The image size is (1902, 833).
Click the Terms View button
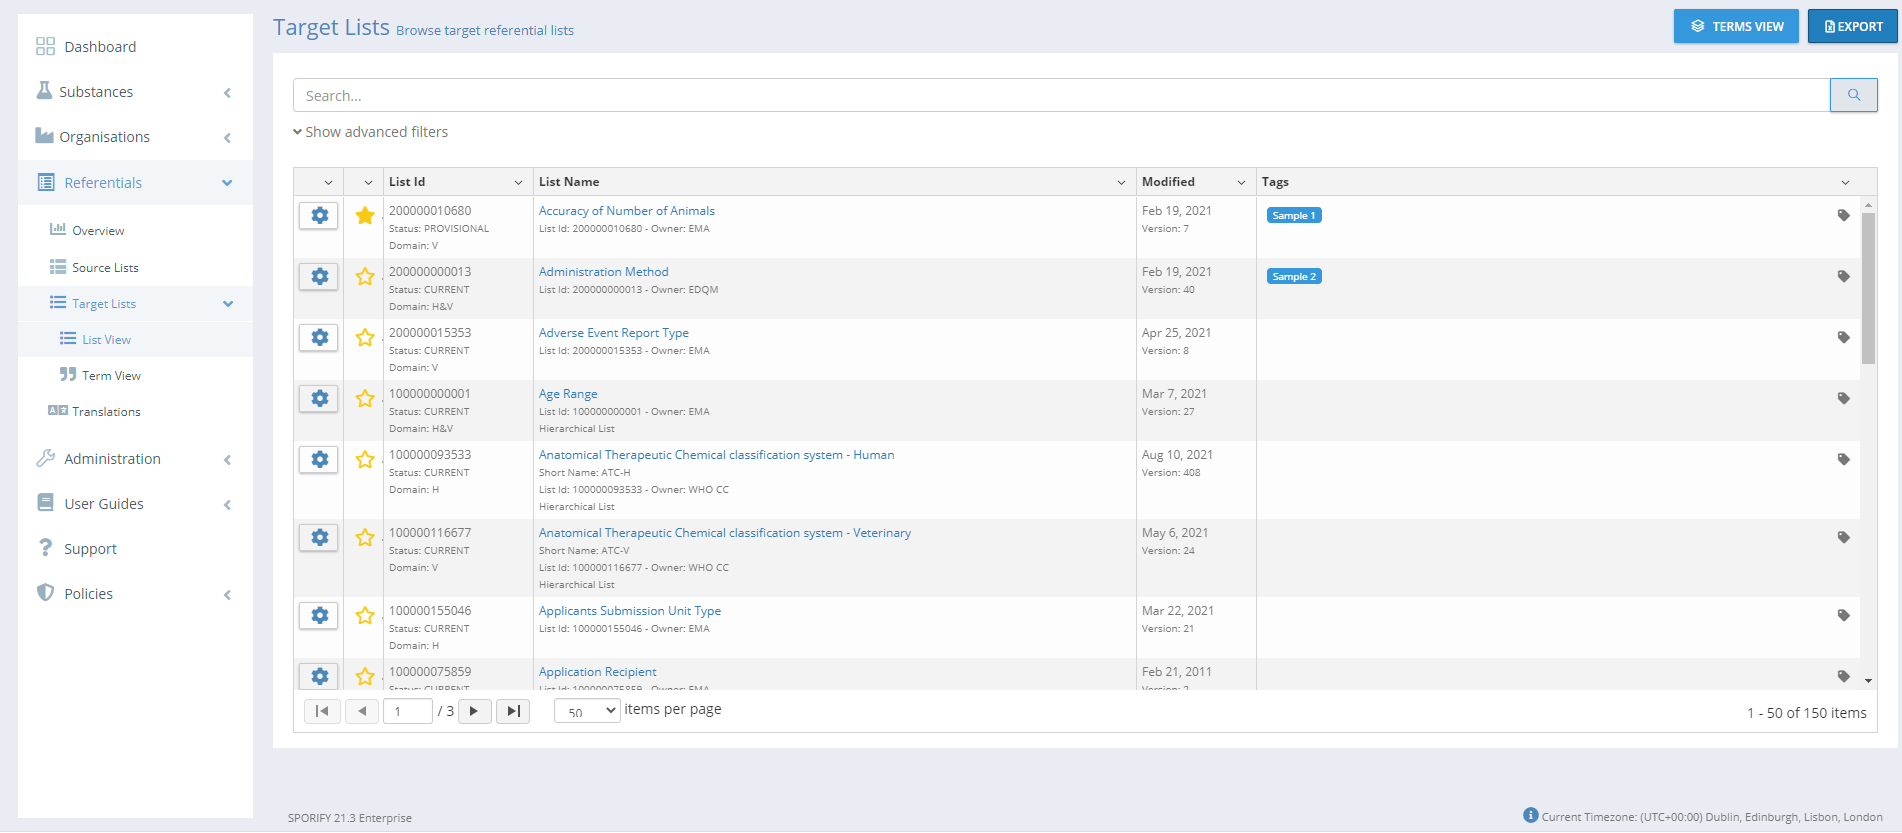click(1736, 26)
